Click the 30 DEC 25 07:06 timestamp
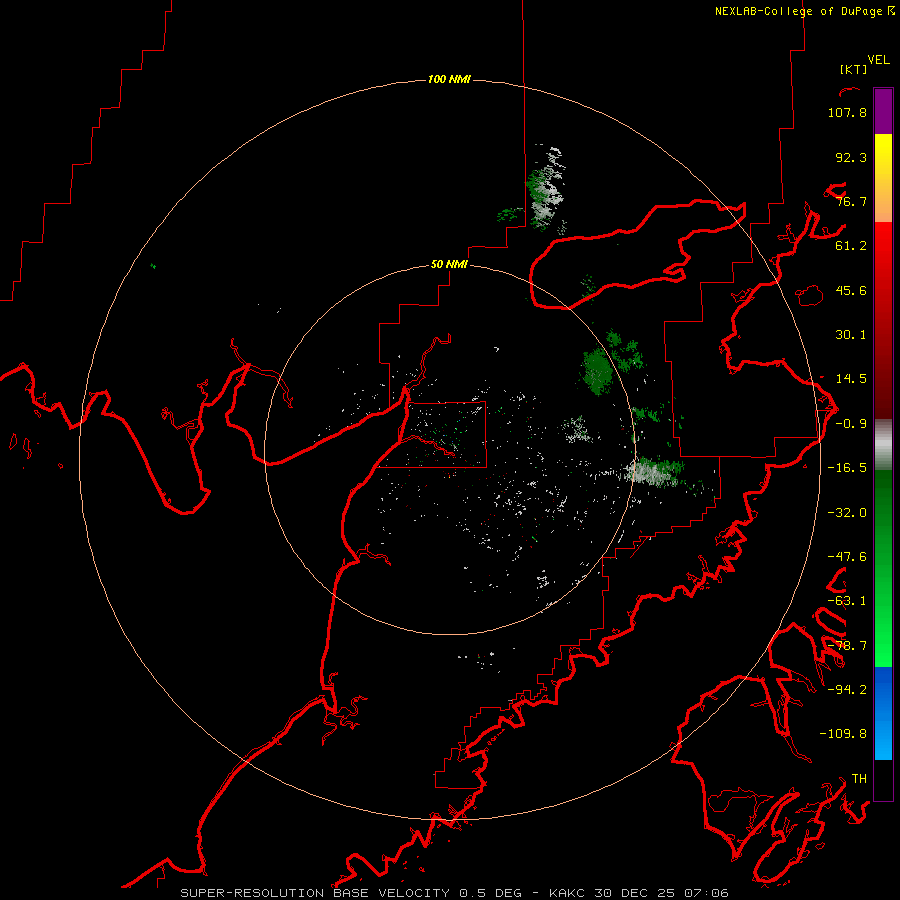The image size is (900, 900). pos(660,893)
